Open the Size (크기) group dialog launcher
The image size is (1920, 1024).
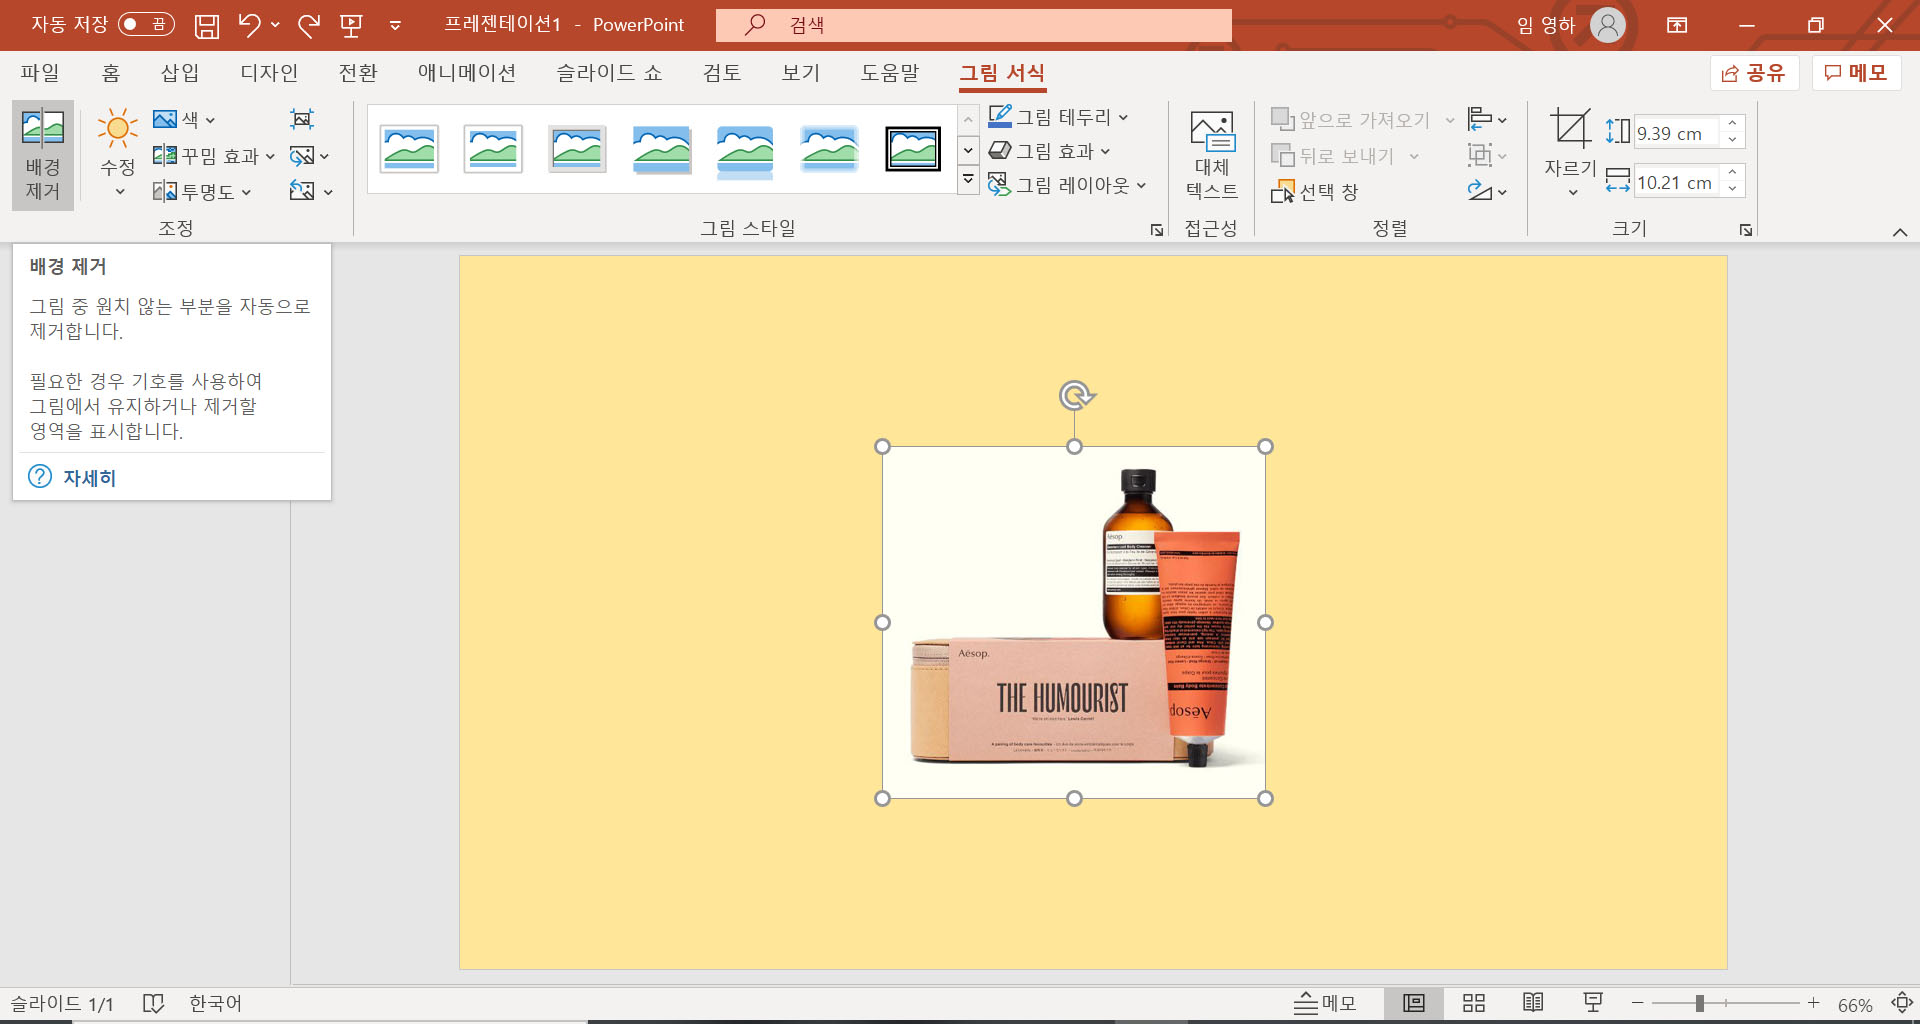coord(1746,230)
